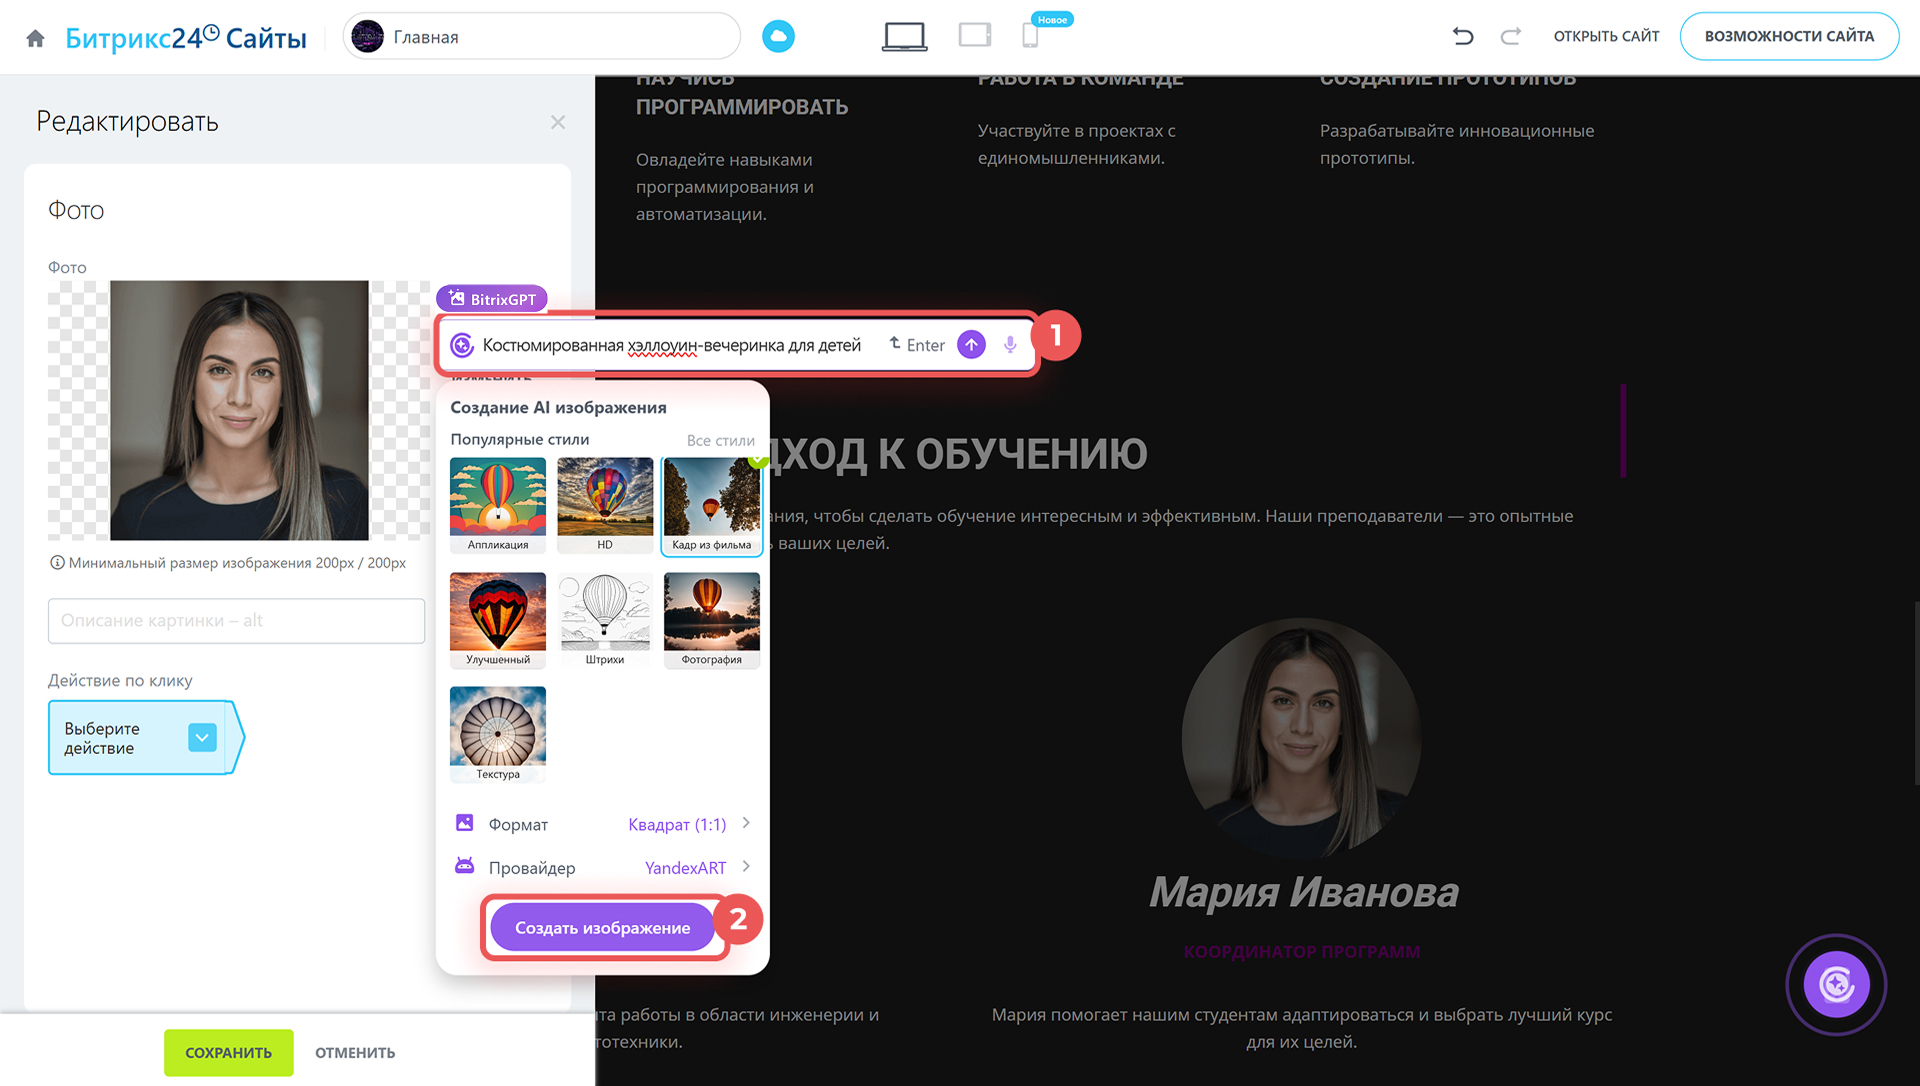Select the HD style

coord(605,505)
